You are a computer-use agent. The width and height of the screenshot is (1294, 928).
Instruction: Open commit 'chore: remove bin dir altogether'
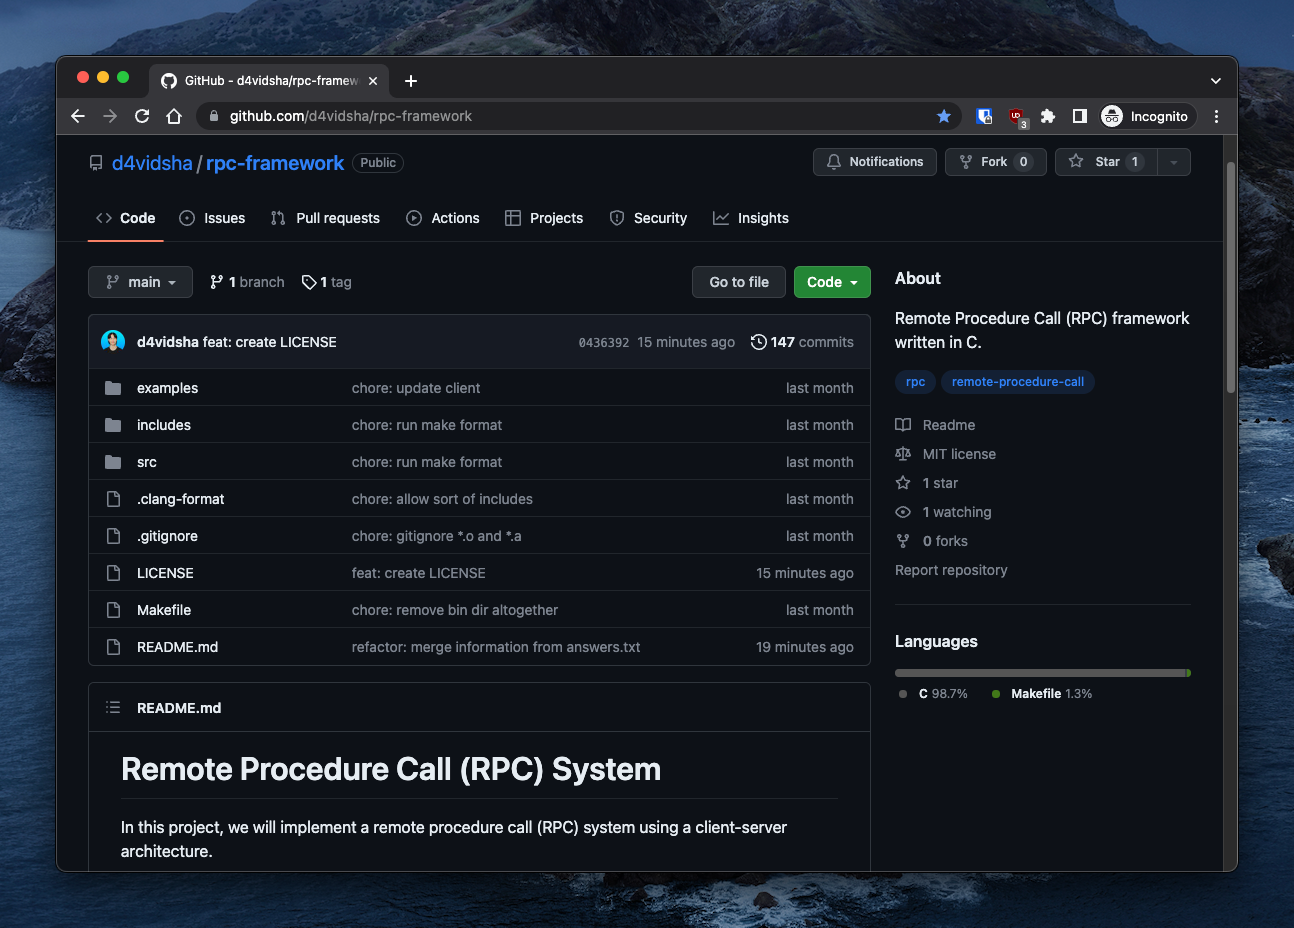pos(455,610)
